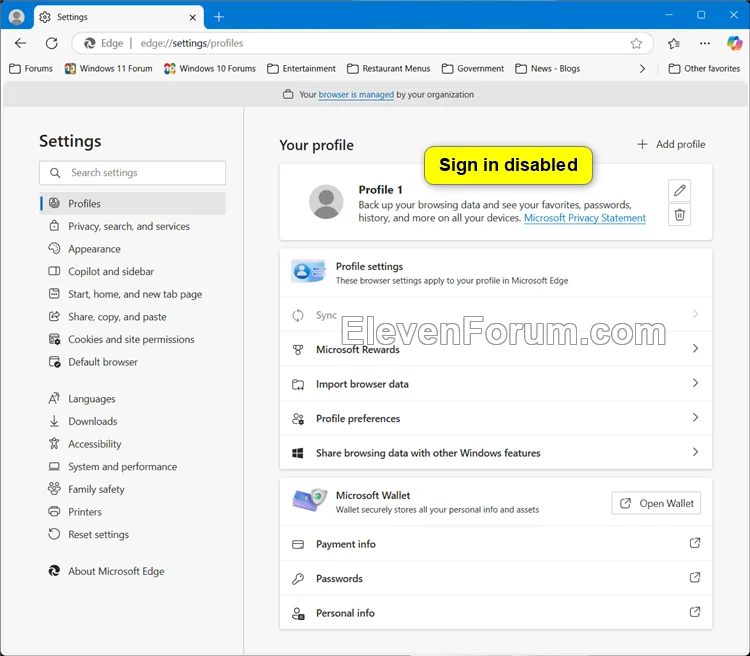Screen dimensions: 750x656
Task: Open the News - Blogs favorites folder
Action: pyautogui.click(x=548, y=69)
